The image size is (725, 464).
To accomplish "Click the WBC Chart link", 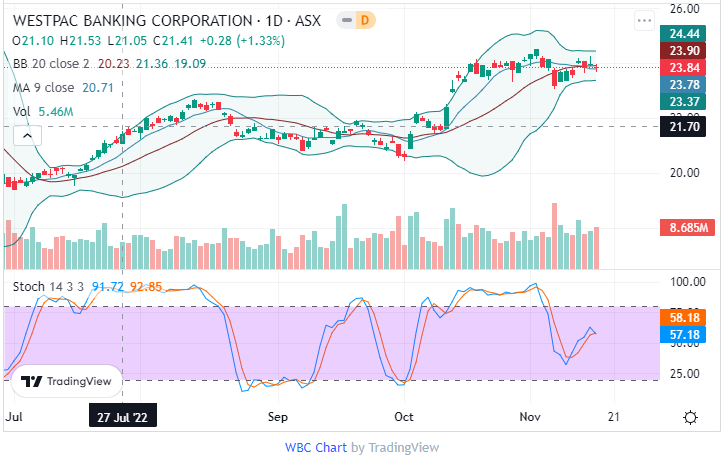I will (316, 447).
